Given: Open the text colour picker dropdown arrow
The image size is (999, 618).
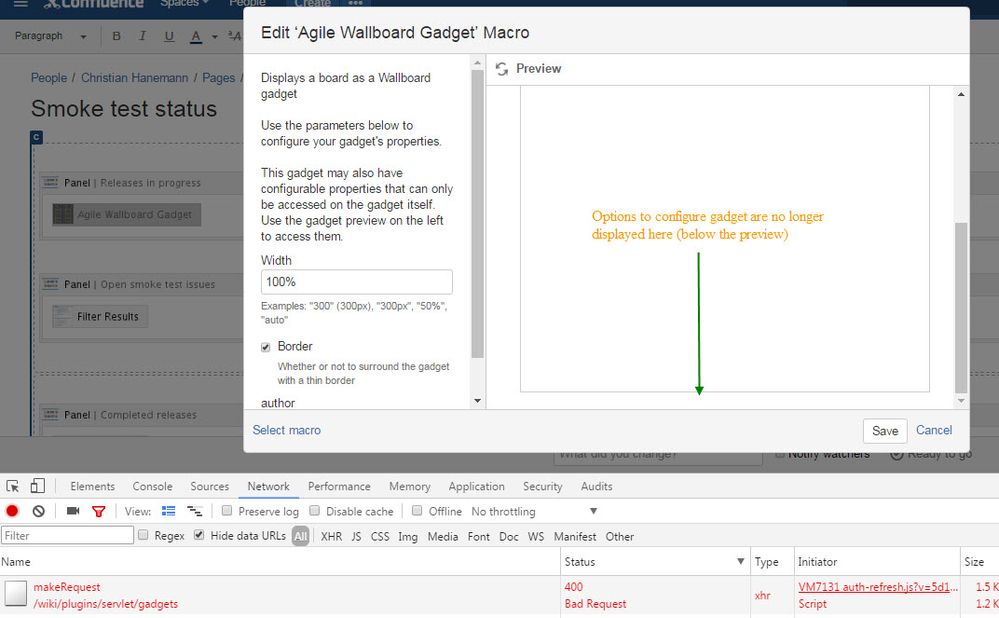Looking at the screenshot, I should [215, 37].
